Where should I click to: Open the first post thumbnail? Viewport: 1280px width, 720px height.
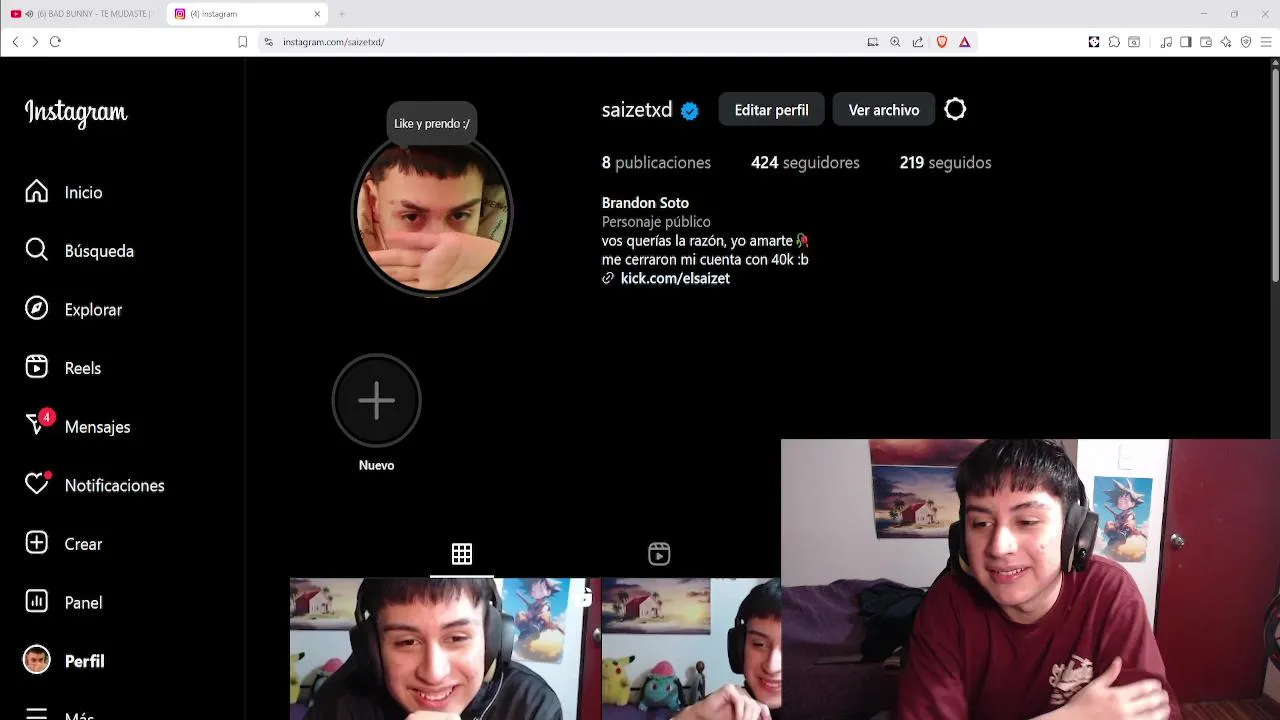click(445, 649)
